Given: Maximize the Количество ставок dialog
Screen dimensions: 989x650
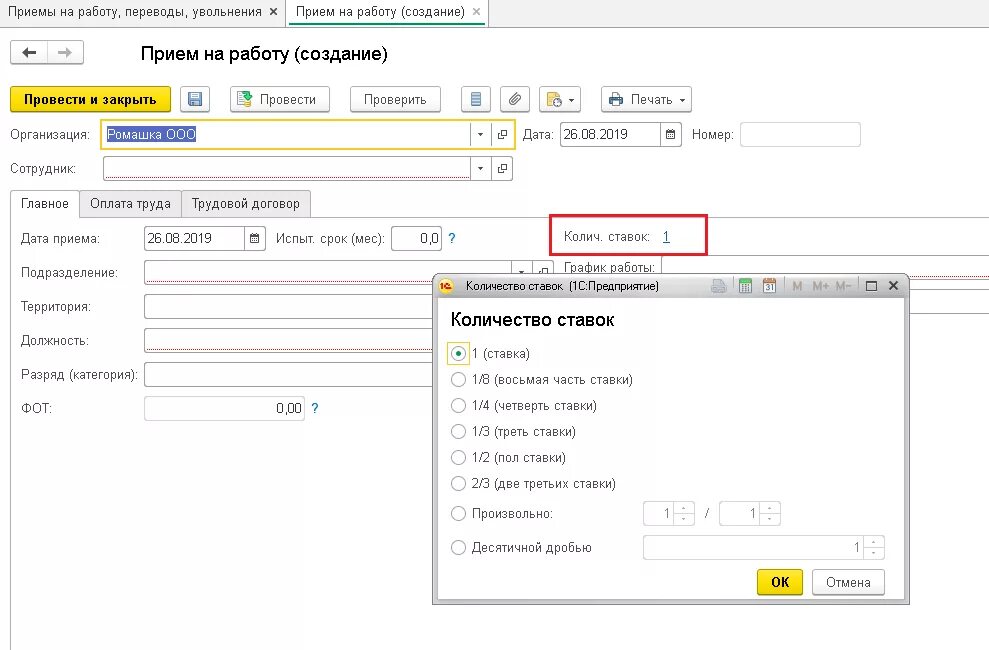Looking at the screenshot, I should pyautogui.click(x=872, y=286).
